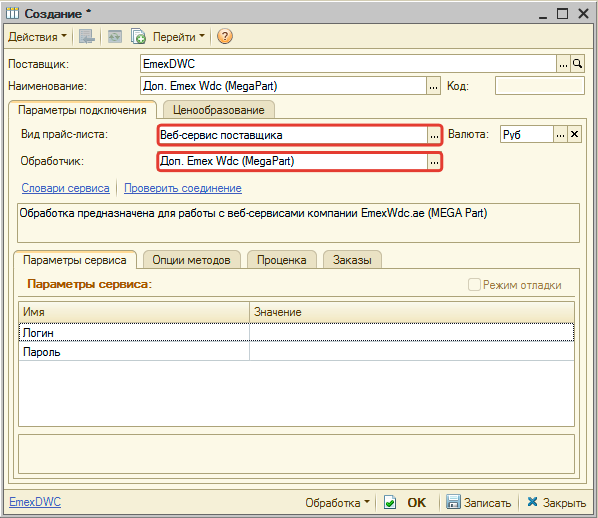Image resolution: width=598 pixels, height=518 pixels.
Task: Select the Проценка tab
Action: [x=281, y=260]
